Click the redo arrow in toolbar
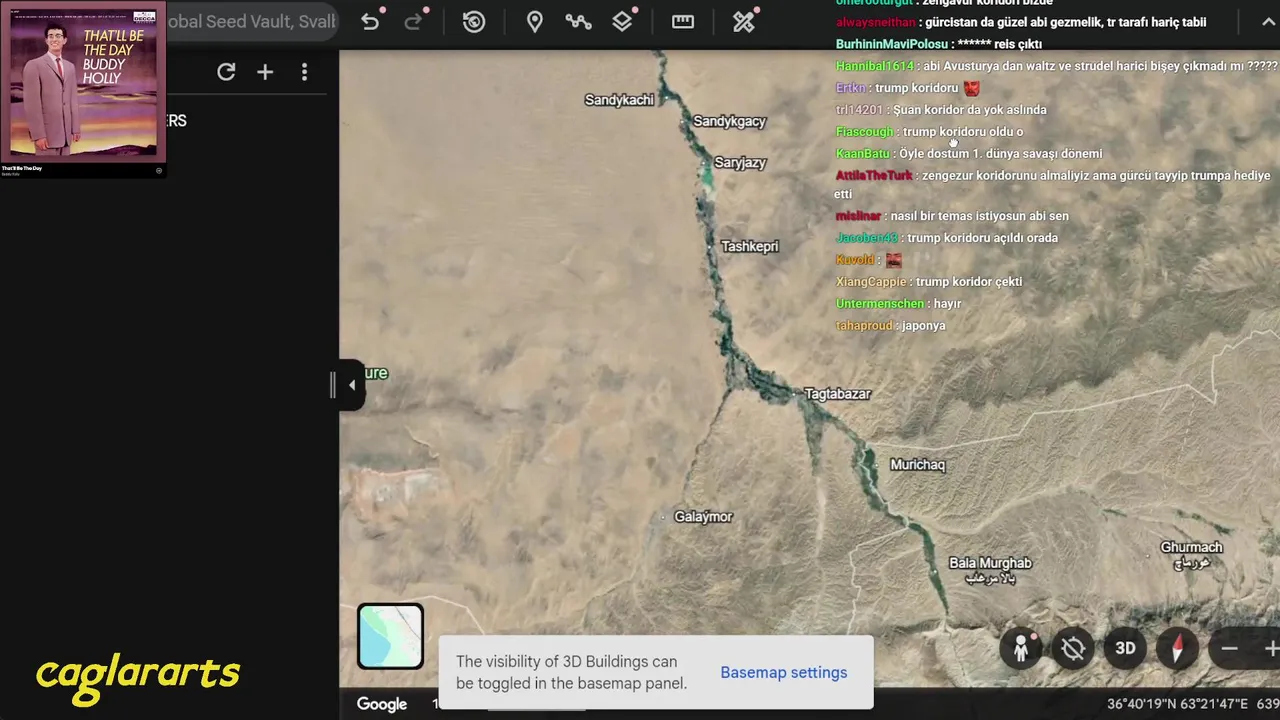 coord(413,22)
